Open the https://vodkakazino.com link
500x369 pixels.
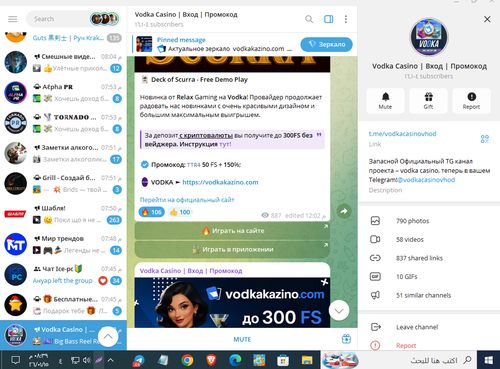tap(220, 182)
